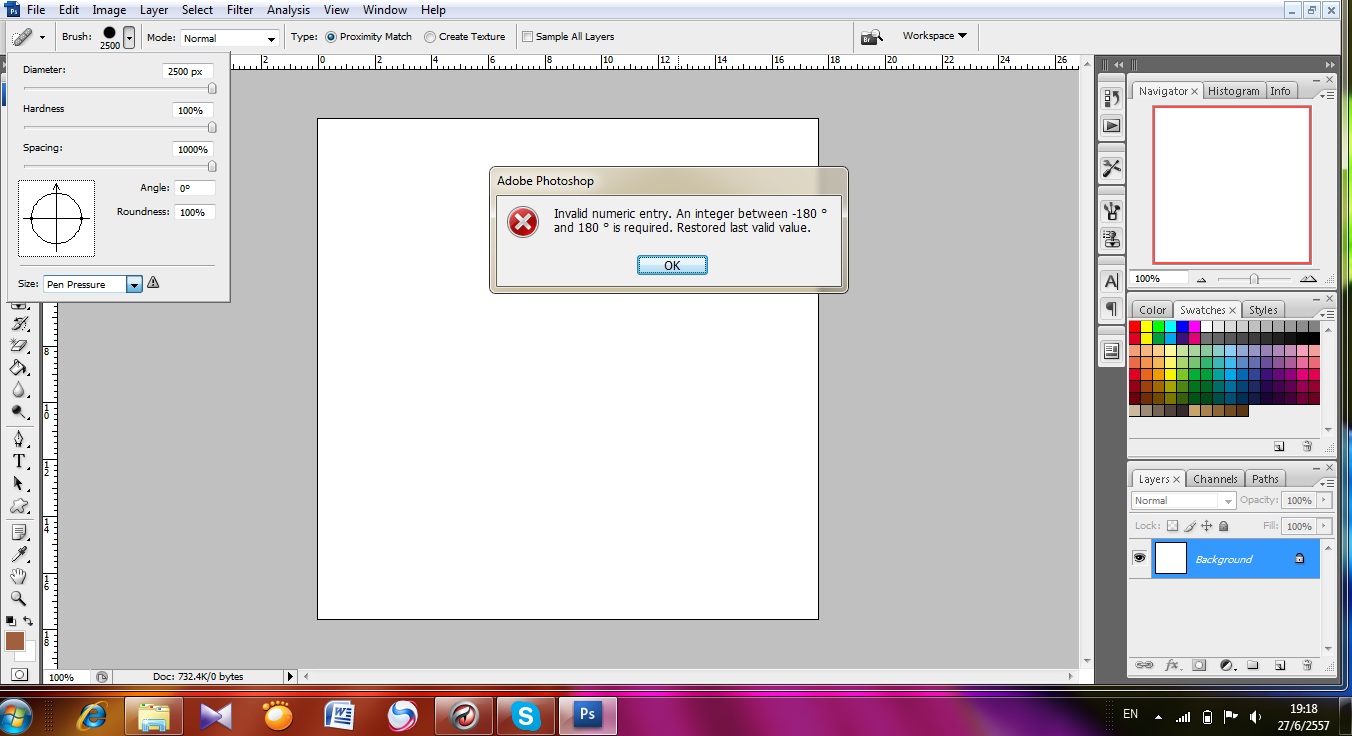Select the Type tool
The width and height of the screenshot is (1352, 736).
[18, 461]
